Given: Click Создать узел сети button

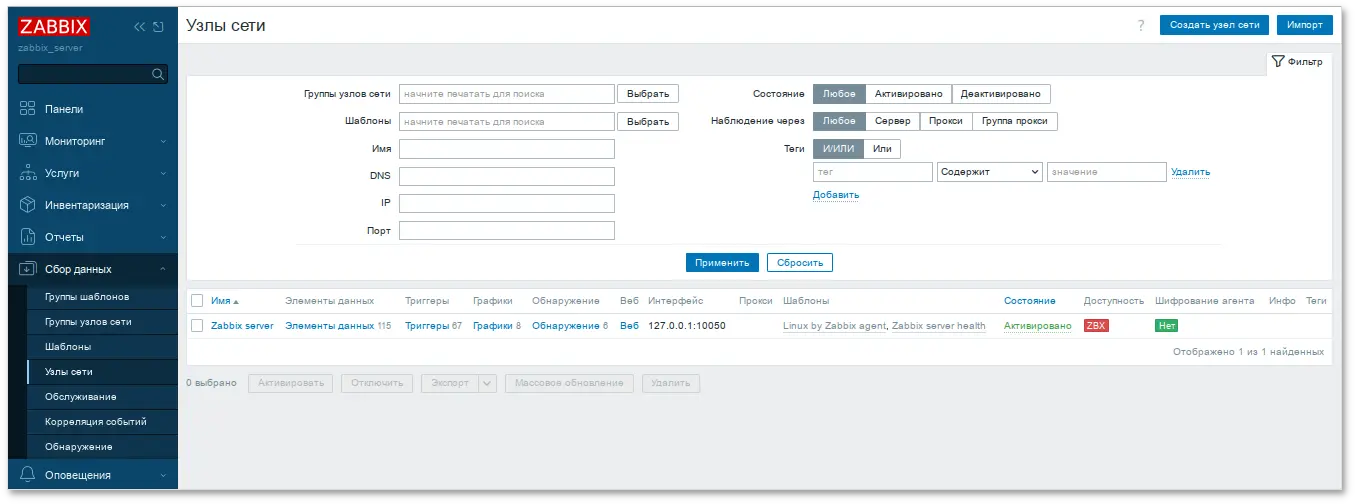Looking at the screenshot, I should click(1214, 25).
